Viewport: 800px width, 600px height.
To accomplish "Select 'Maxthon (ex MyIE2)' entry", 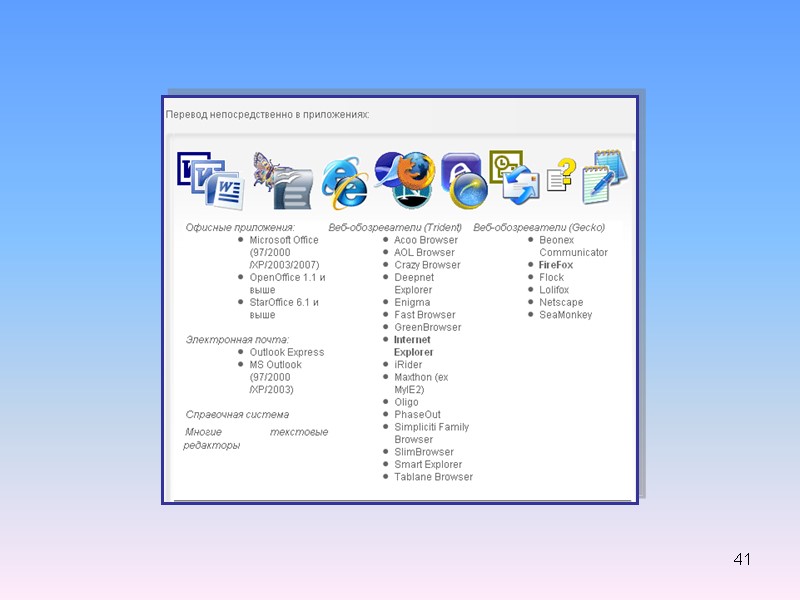I will 421,383.
